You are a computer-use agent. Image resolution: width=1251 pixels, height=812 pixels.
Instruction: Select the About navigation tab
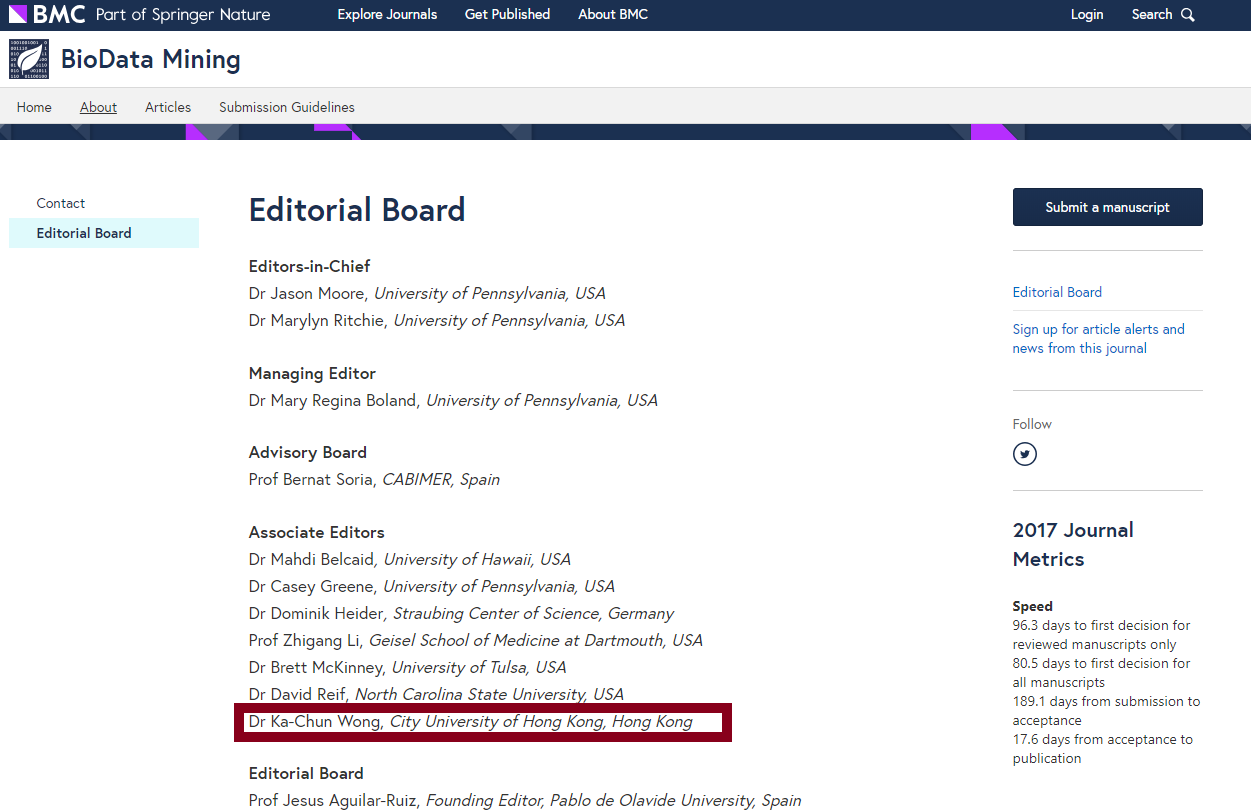pyautogui.click(x=98, y=107)
